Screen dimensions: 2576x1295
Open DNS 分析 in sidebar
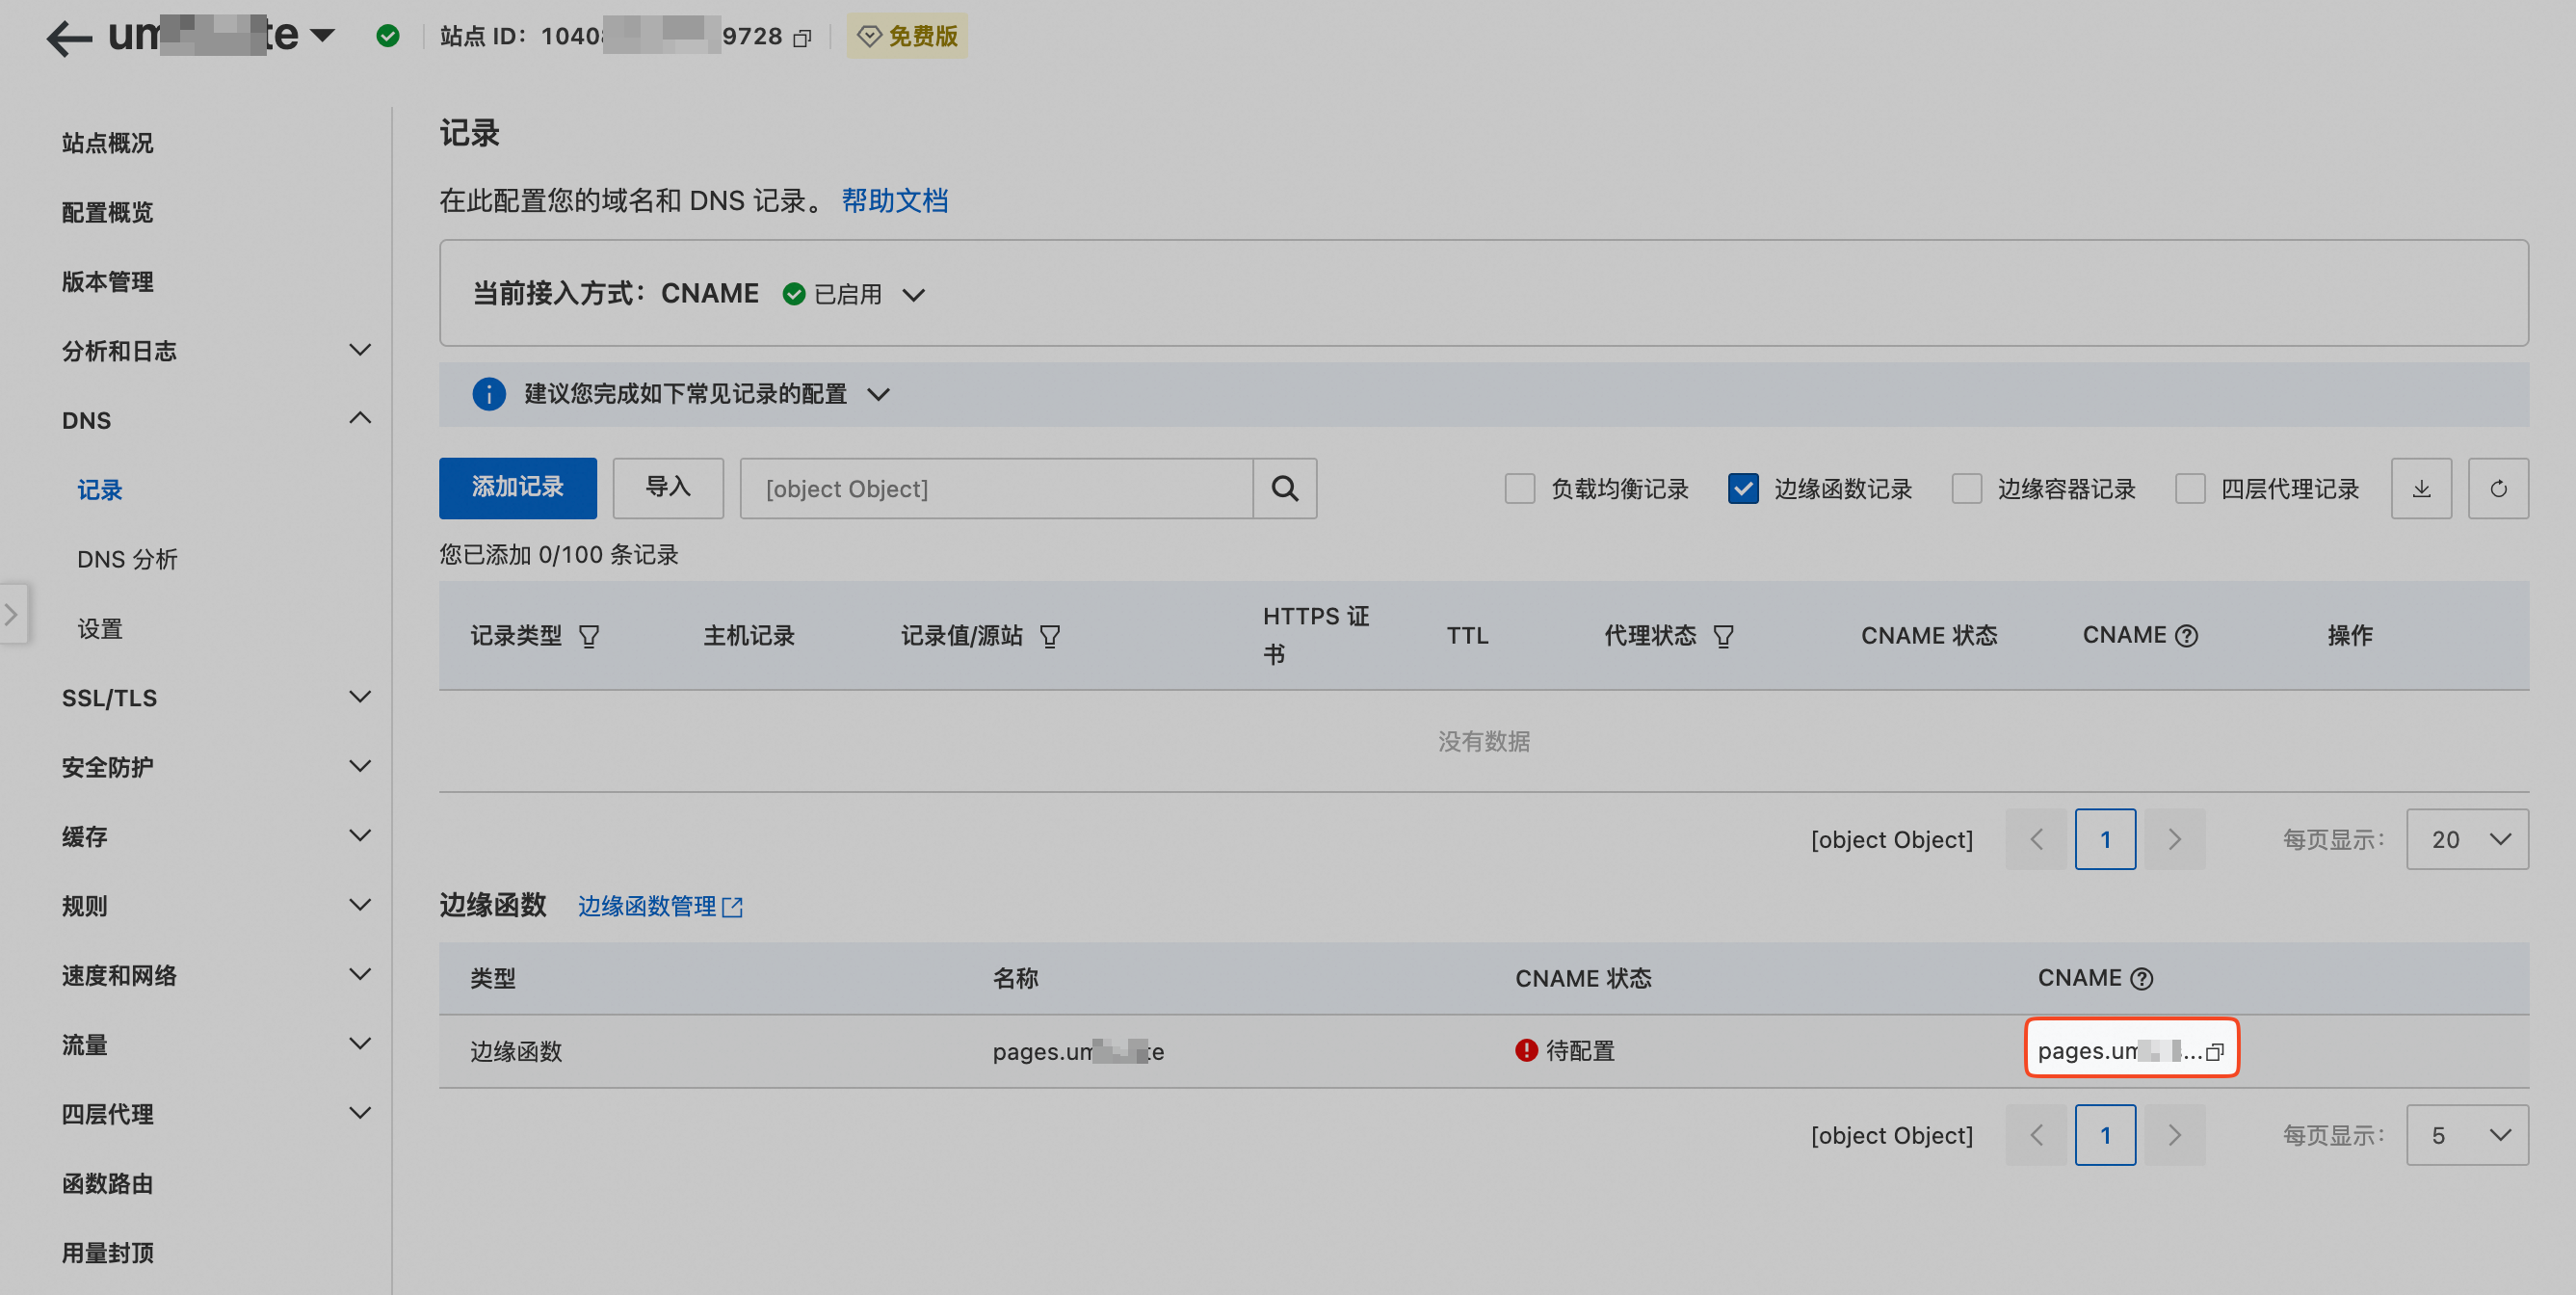[127, 559]
